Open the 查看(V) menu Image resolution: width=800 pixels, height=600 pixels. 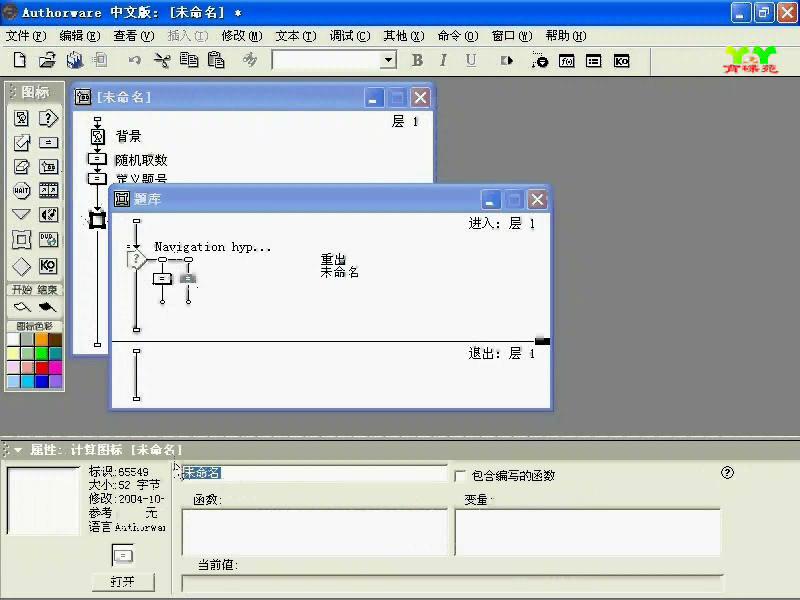click(134, 36)
